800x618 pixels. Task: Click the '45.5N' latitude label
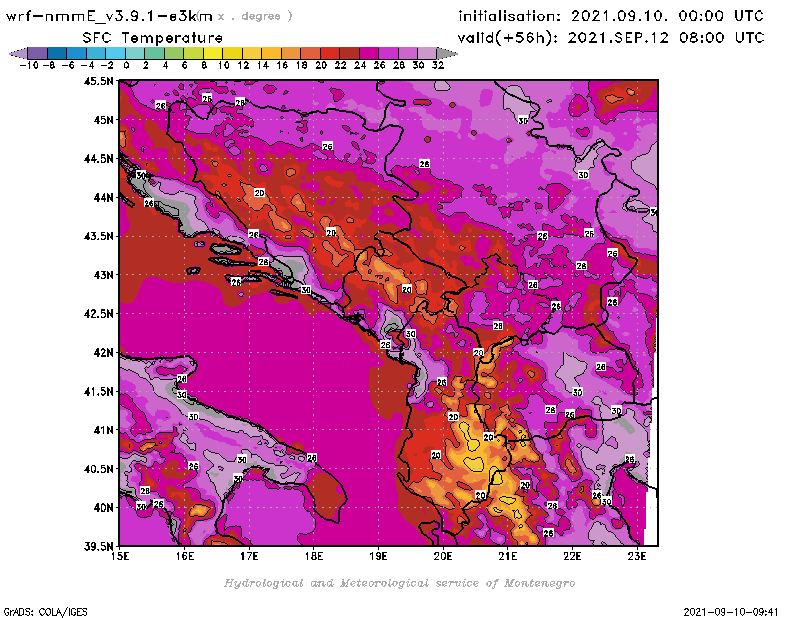98,81
